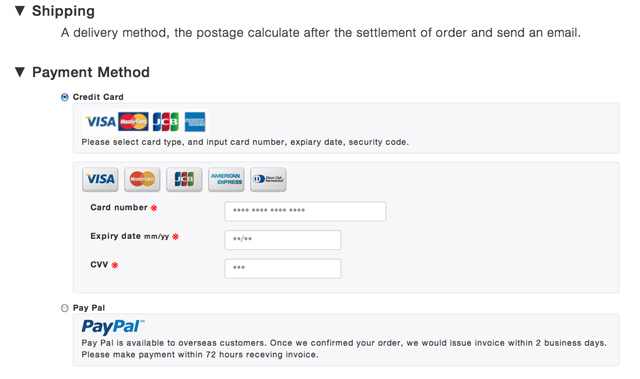The image size is (640, 379).
Task: Click the Credit Card option label
Action: [x=98, y=97]
